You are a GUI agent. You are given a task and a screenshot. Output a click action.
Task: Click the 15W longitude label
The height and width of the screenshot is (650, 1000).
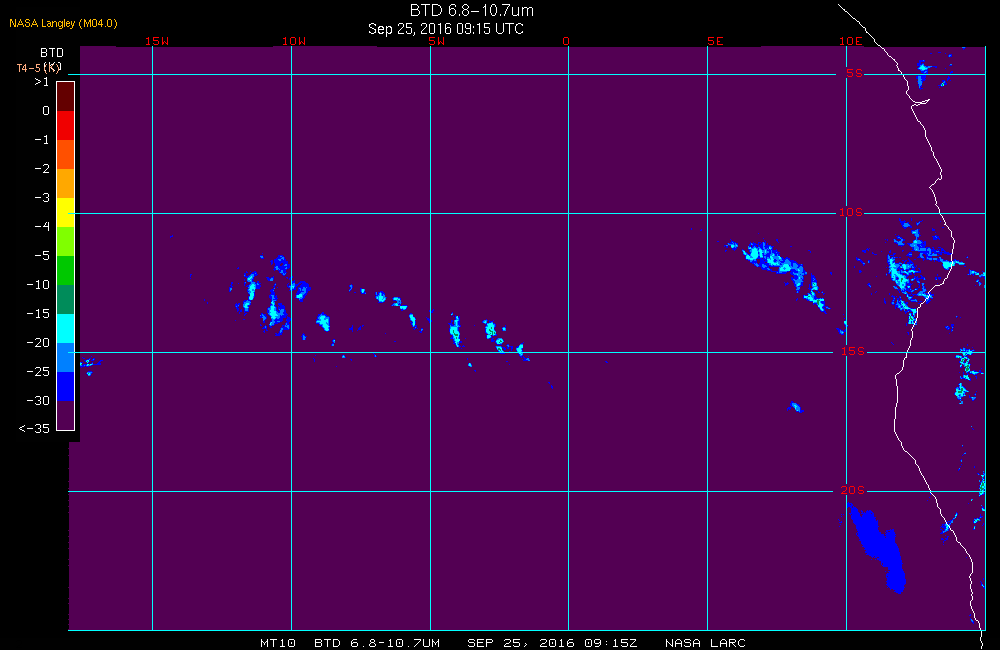click(x=157, y=41)
